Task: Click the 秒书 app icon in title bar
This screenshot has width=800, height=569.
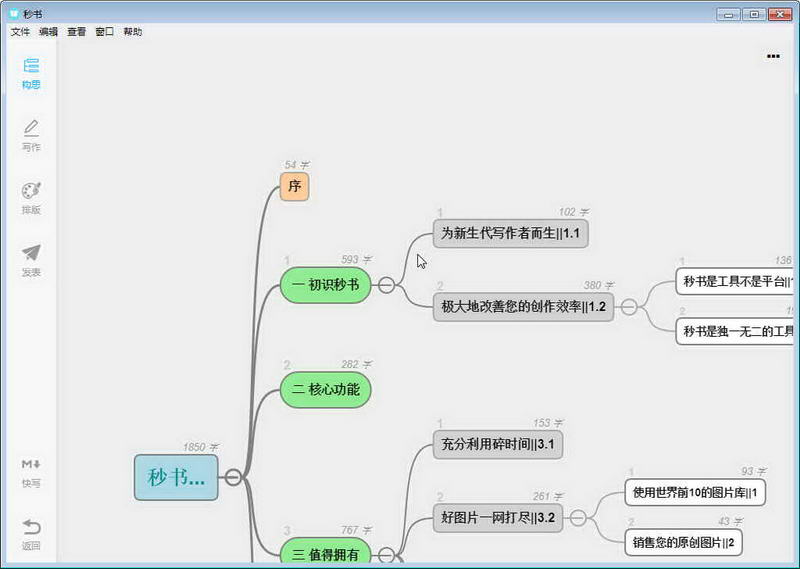Action: pos(14,14)
